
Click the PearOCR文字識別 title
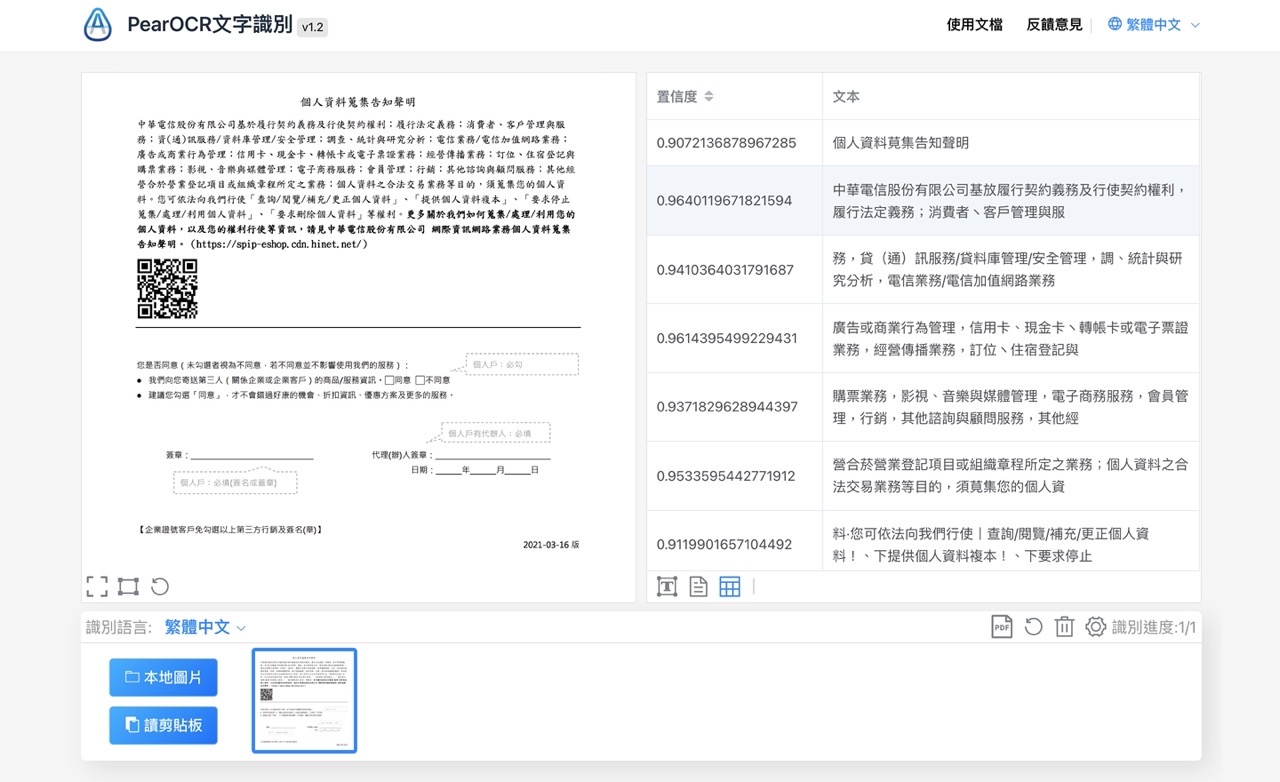tap(209, 25)
